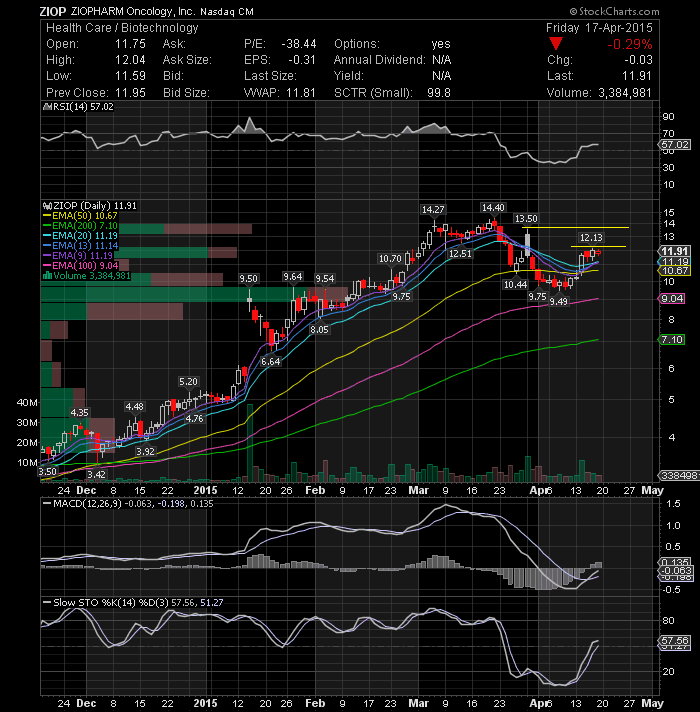700x712 pixels.
Task: Click the 9.54 price label
Action: [x=325, y=278]
